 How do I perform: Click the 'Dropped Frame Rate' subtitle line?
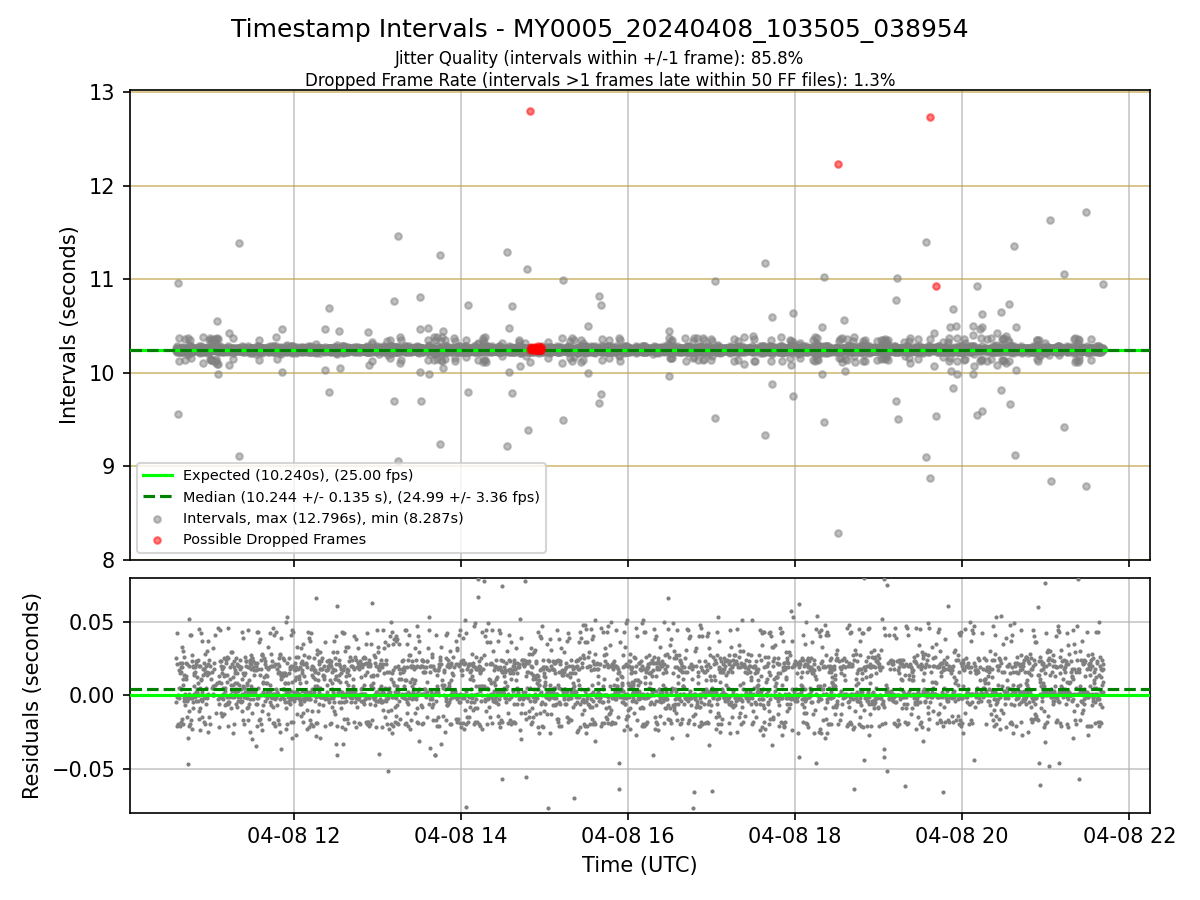tap(599, 79)
